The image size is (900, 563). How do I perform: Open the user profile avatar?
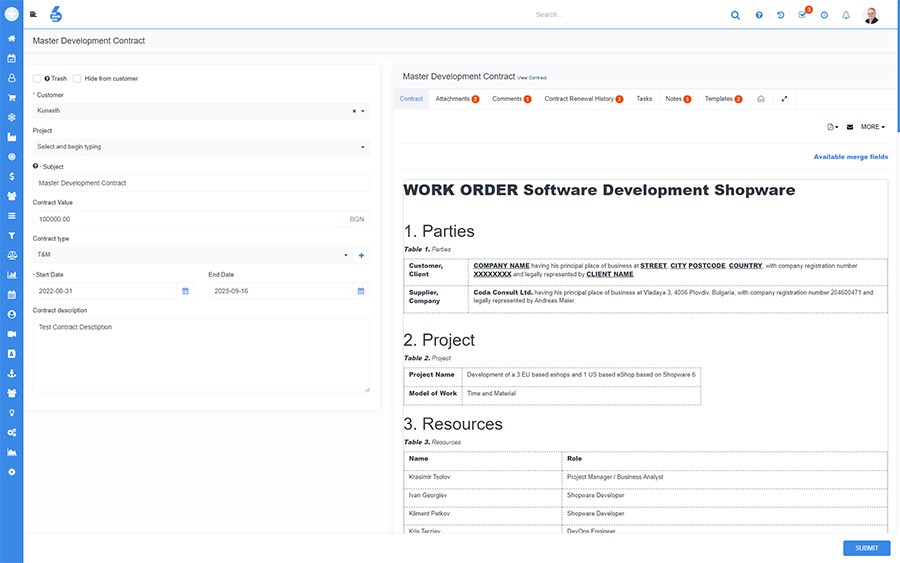click(871, 15)
